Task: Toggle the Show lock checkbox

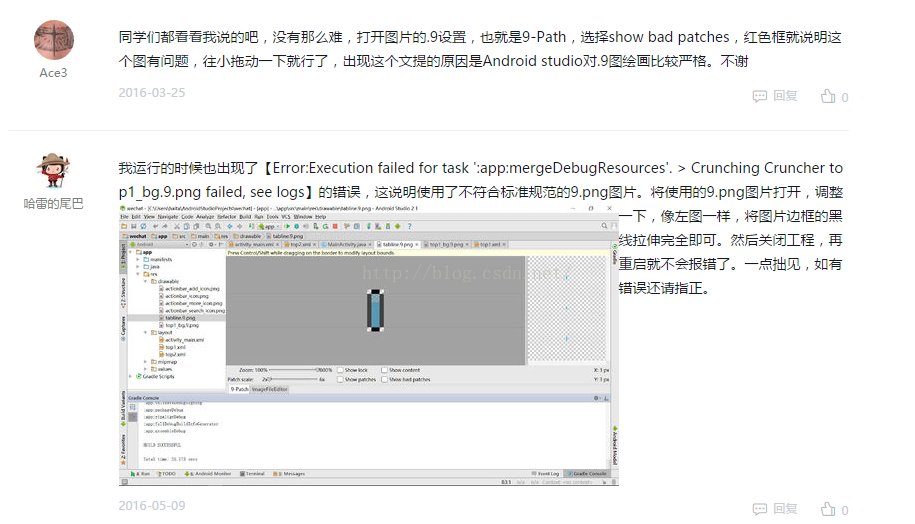Action: (340, 370)
